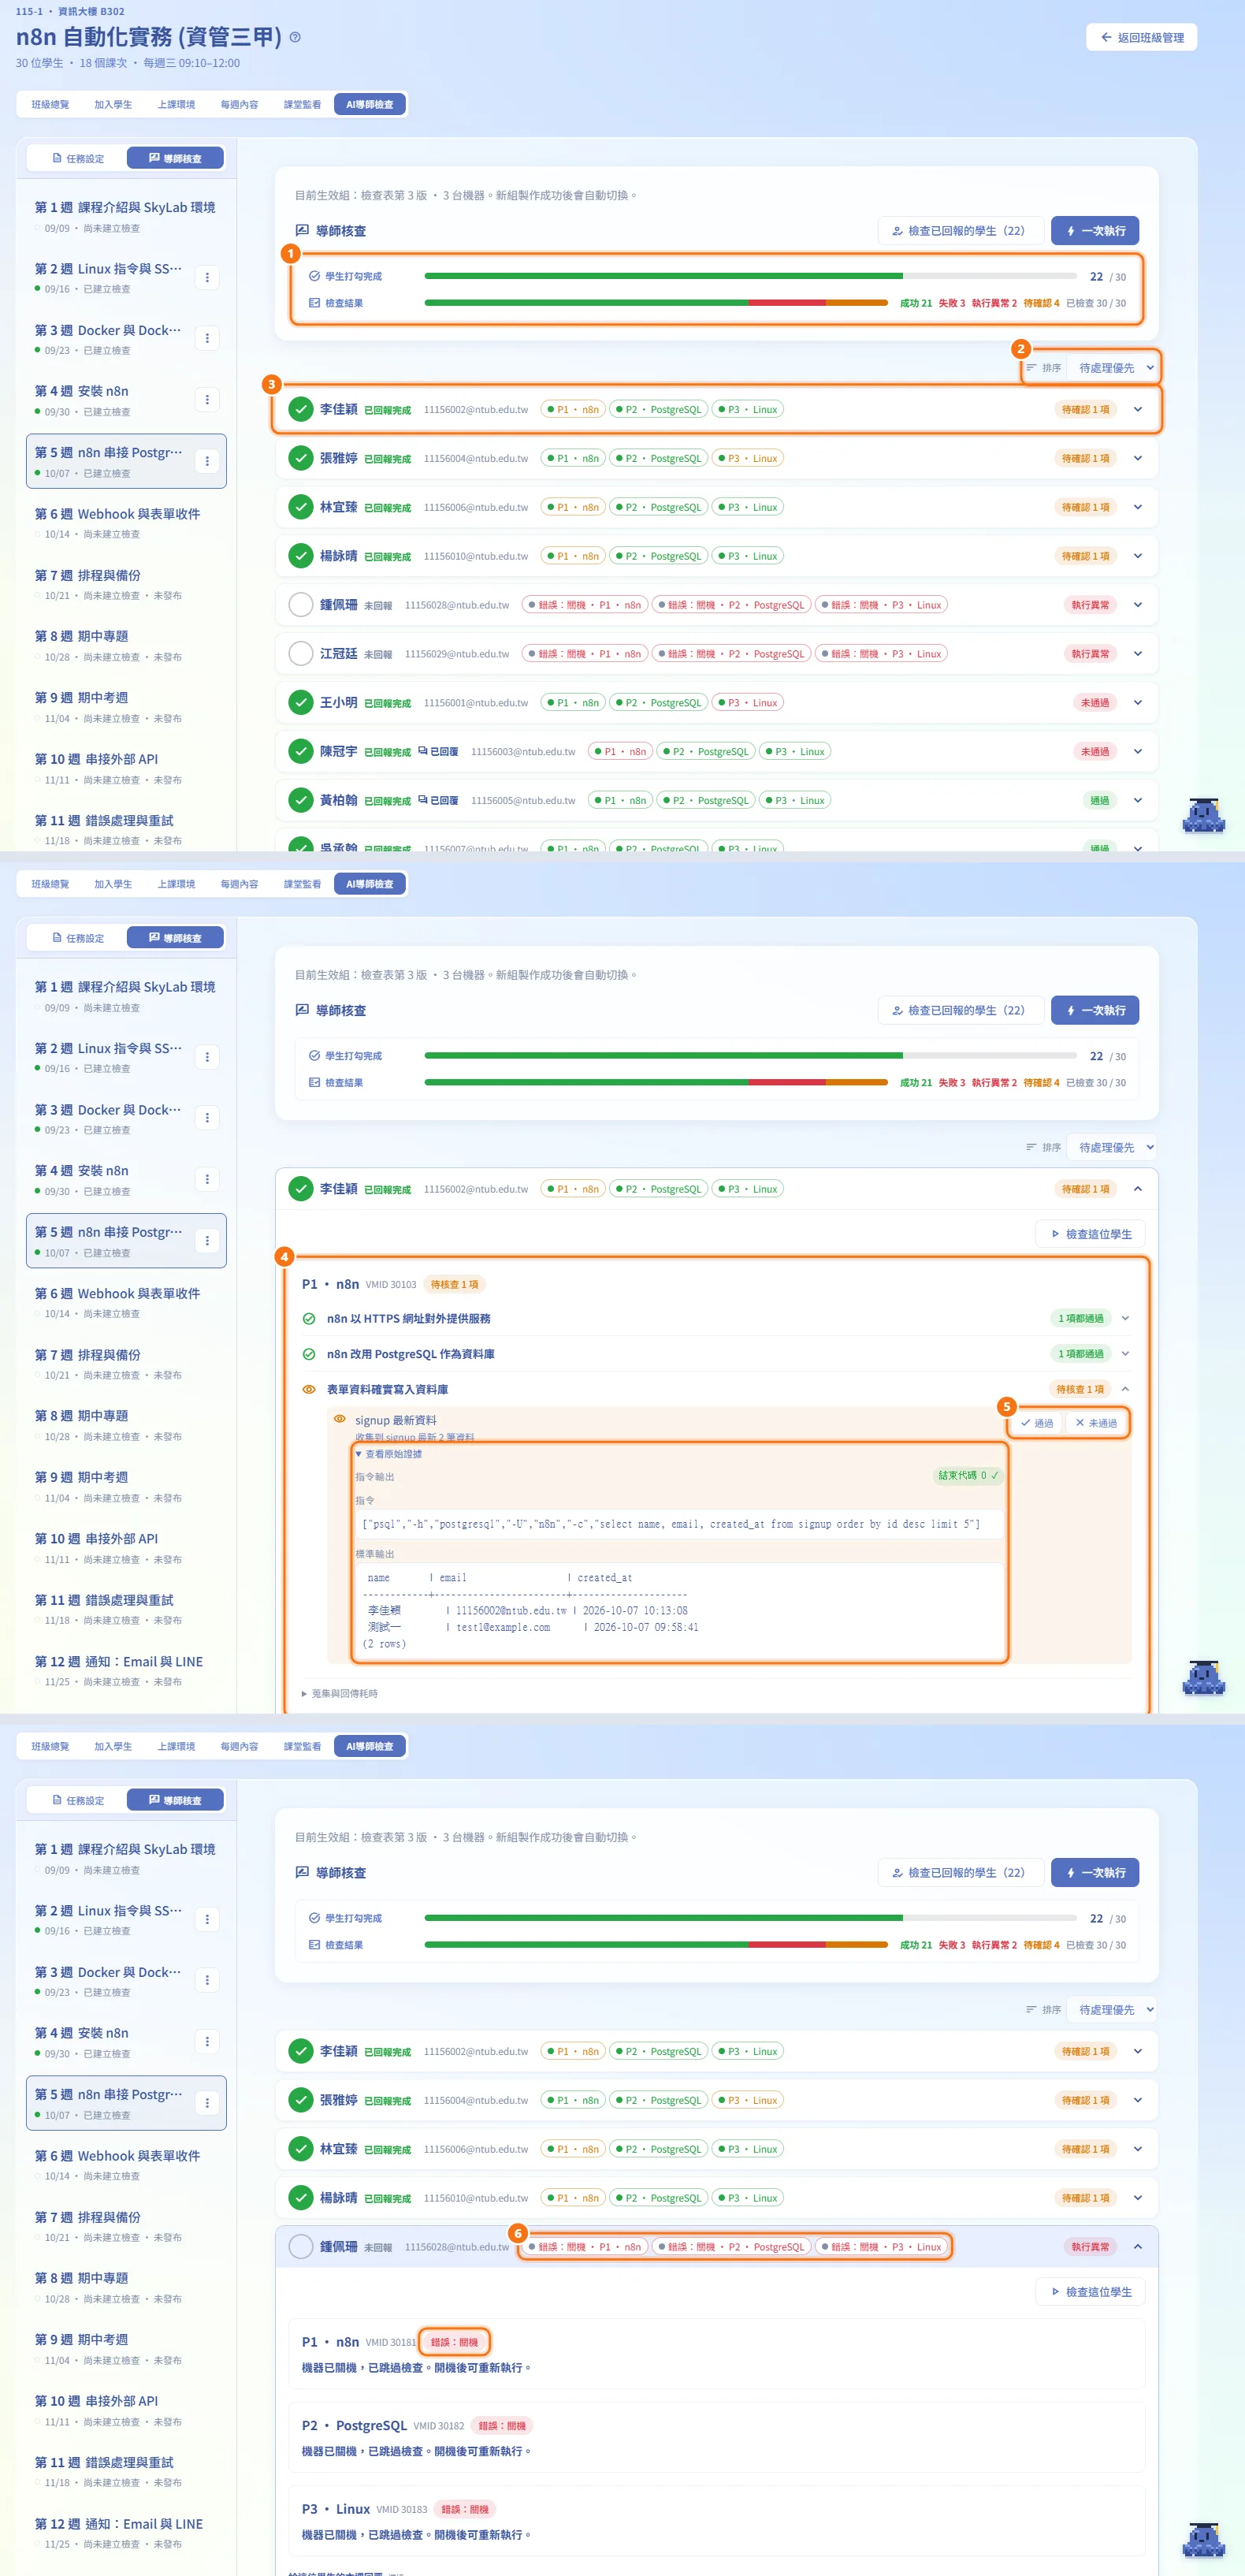Click the 待核查 1 項 badge next to VMID 30103
The height and width of the screenshot is (2576, 1245).
(454, 1284)
